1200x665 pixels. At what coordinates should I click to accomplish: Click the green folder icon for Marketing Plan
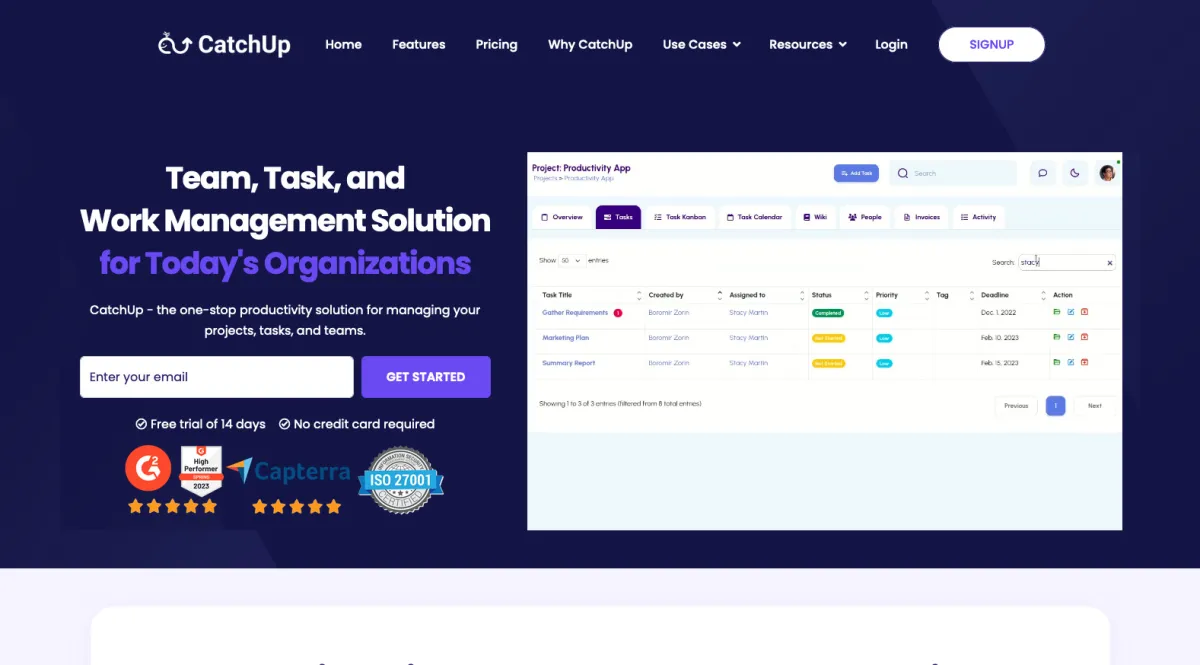pos(1057,337)
